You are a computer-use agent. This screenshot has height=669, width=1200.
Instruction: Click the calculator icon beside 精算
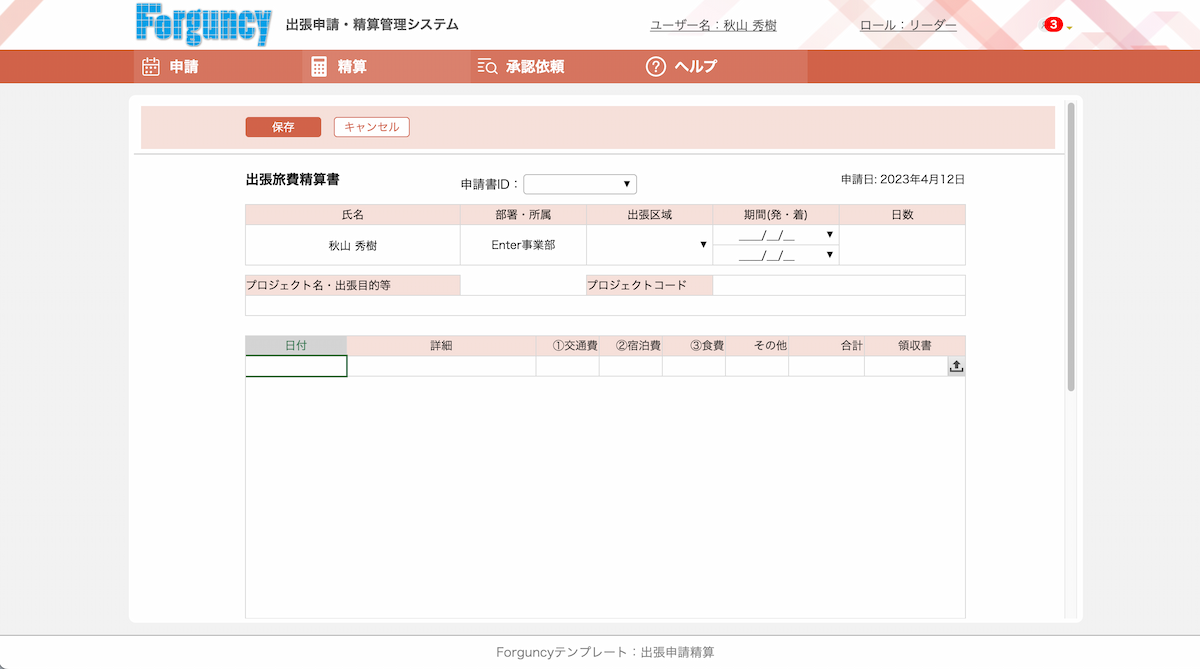click(318, 66)
